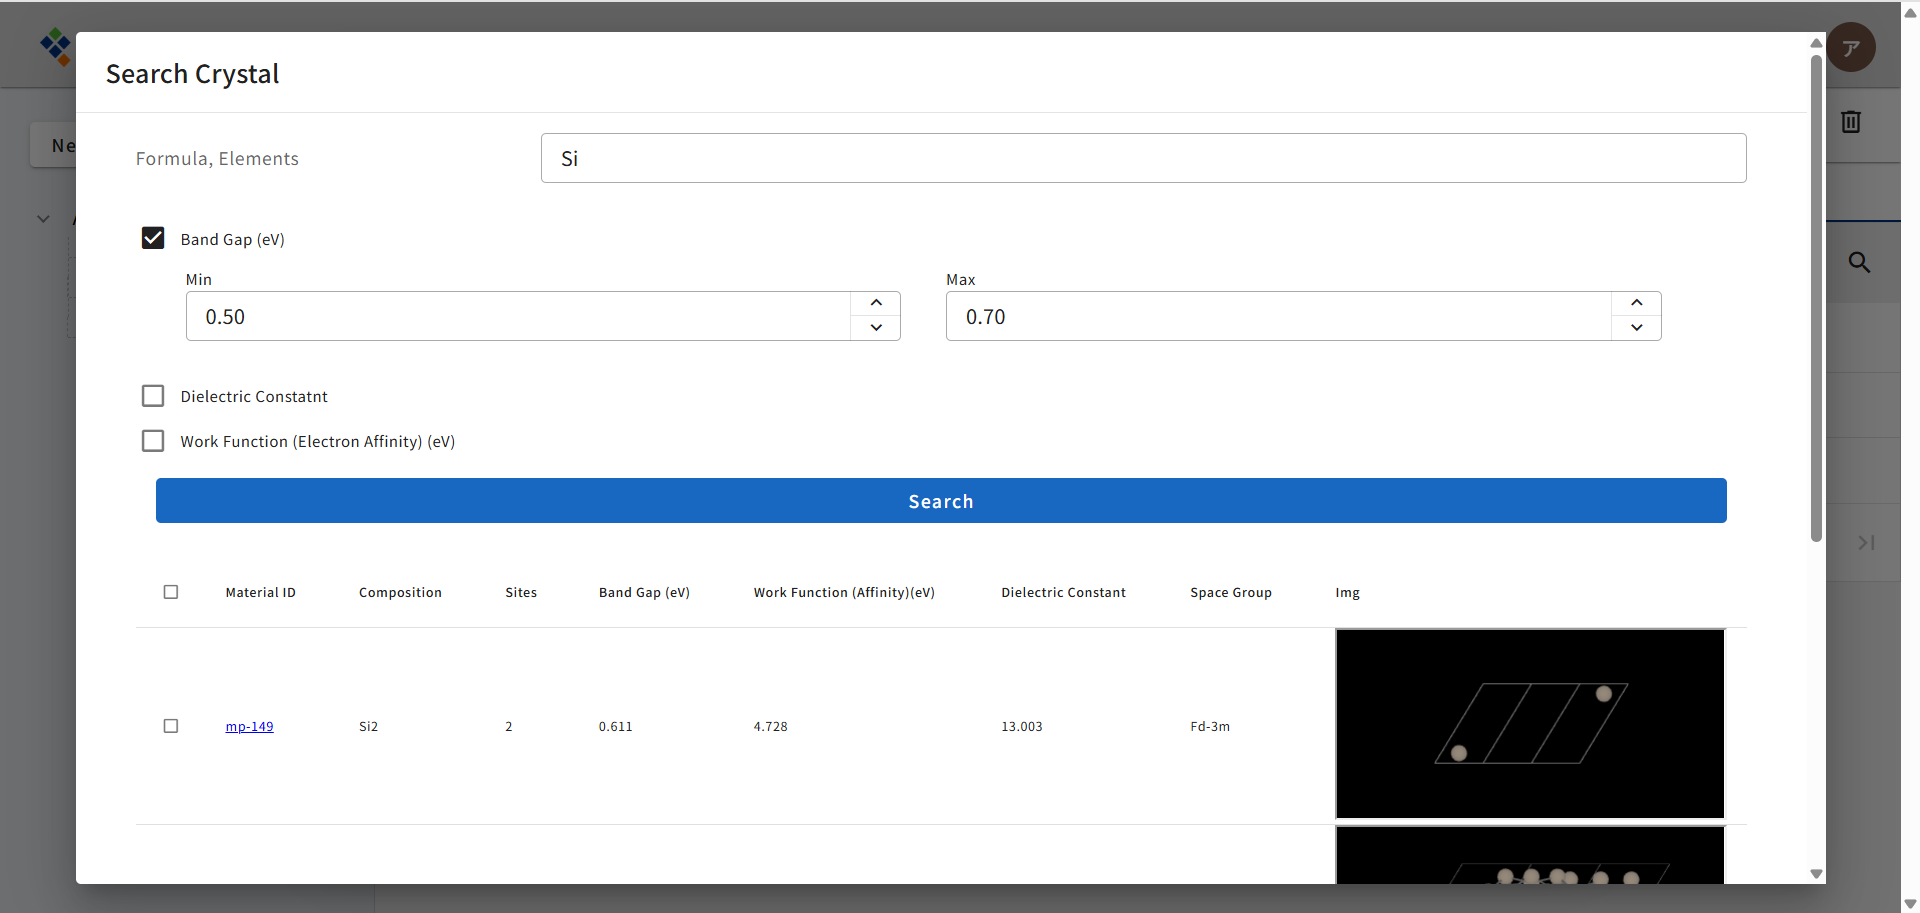Click the last-page skip icon
Screen dimensions: 1920x913
(1865, 543)
